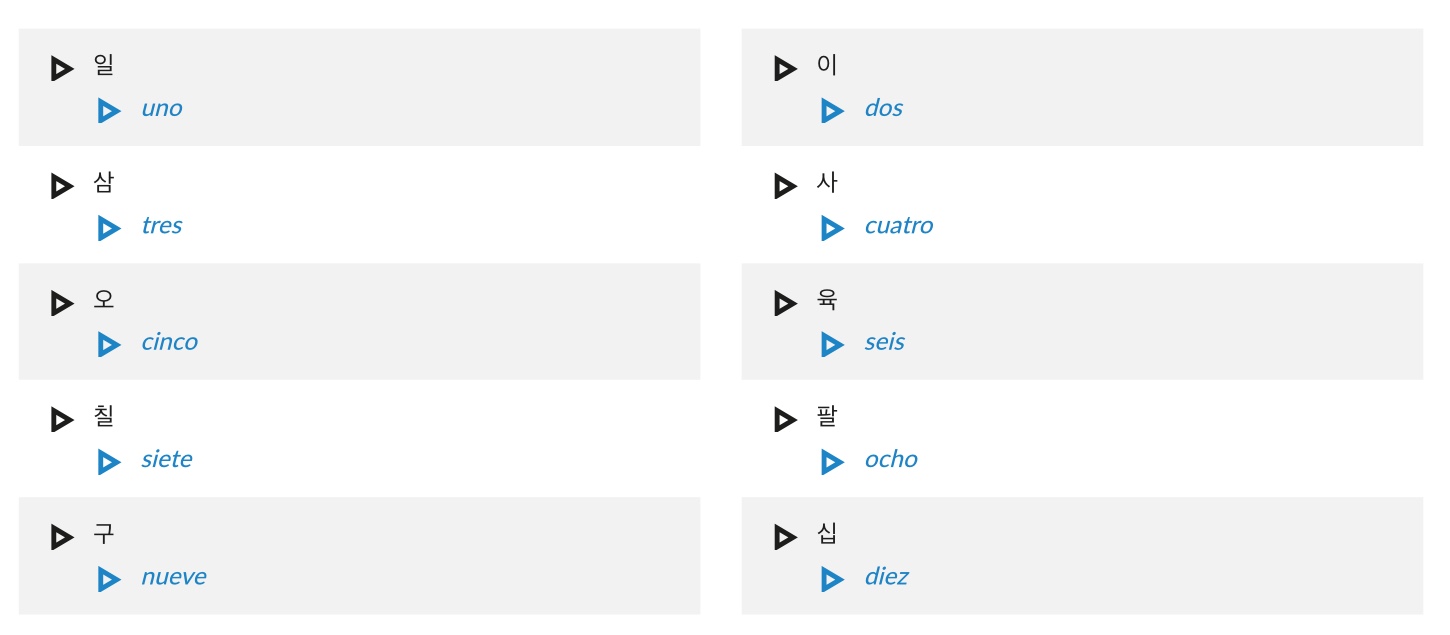Select the nueve translation link
The image size is (1450, 635).
pos(174,577)
